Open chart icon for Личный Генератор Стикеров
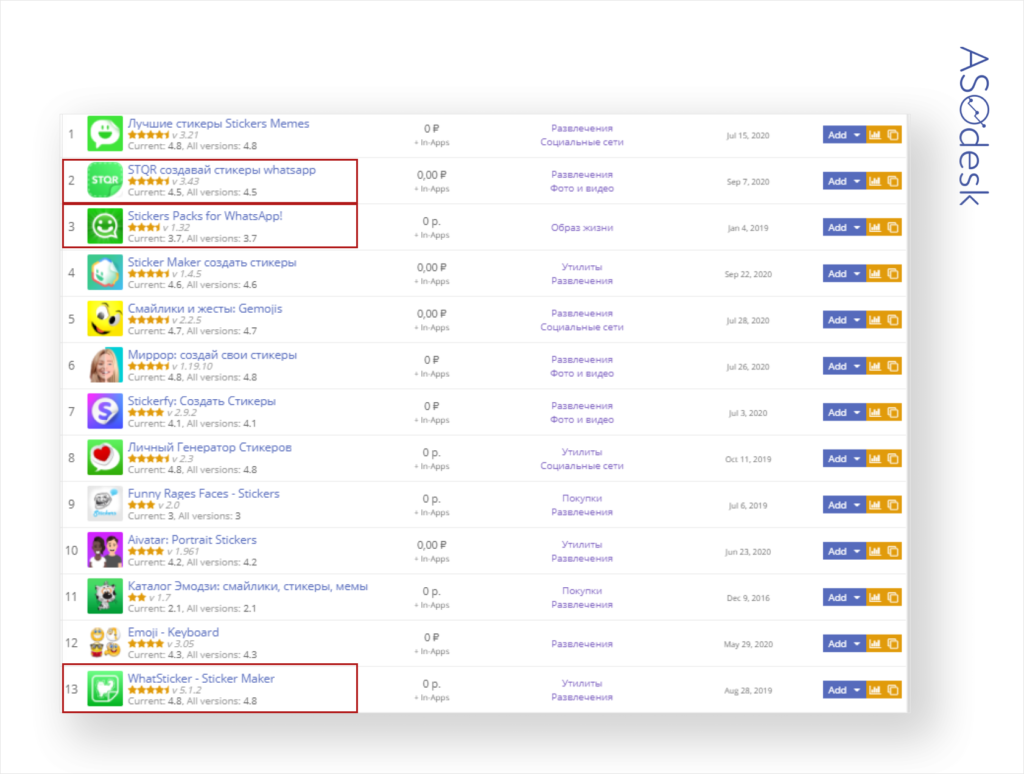The width and height of the screenshot is (1024, 774). pos(875,459)
